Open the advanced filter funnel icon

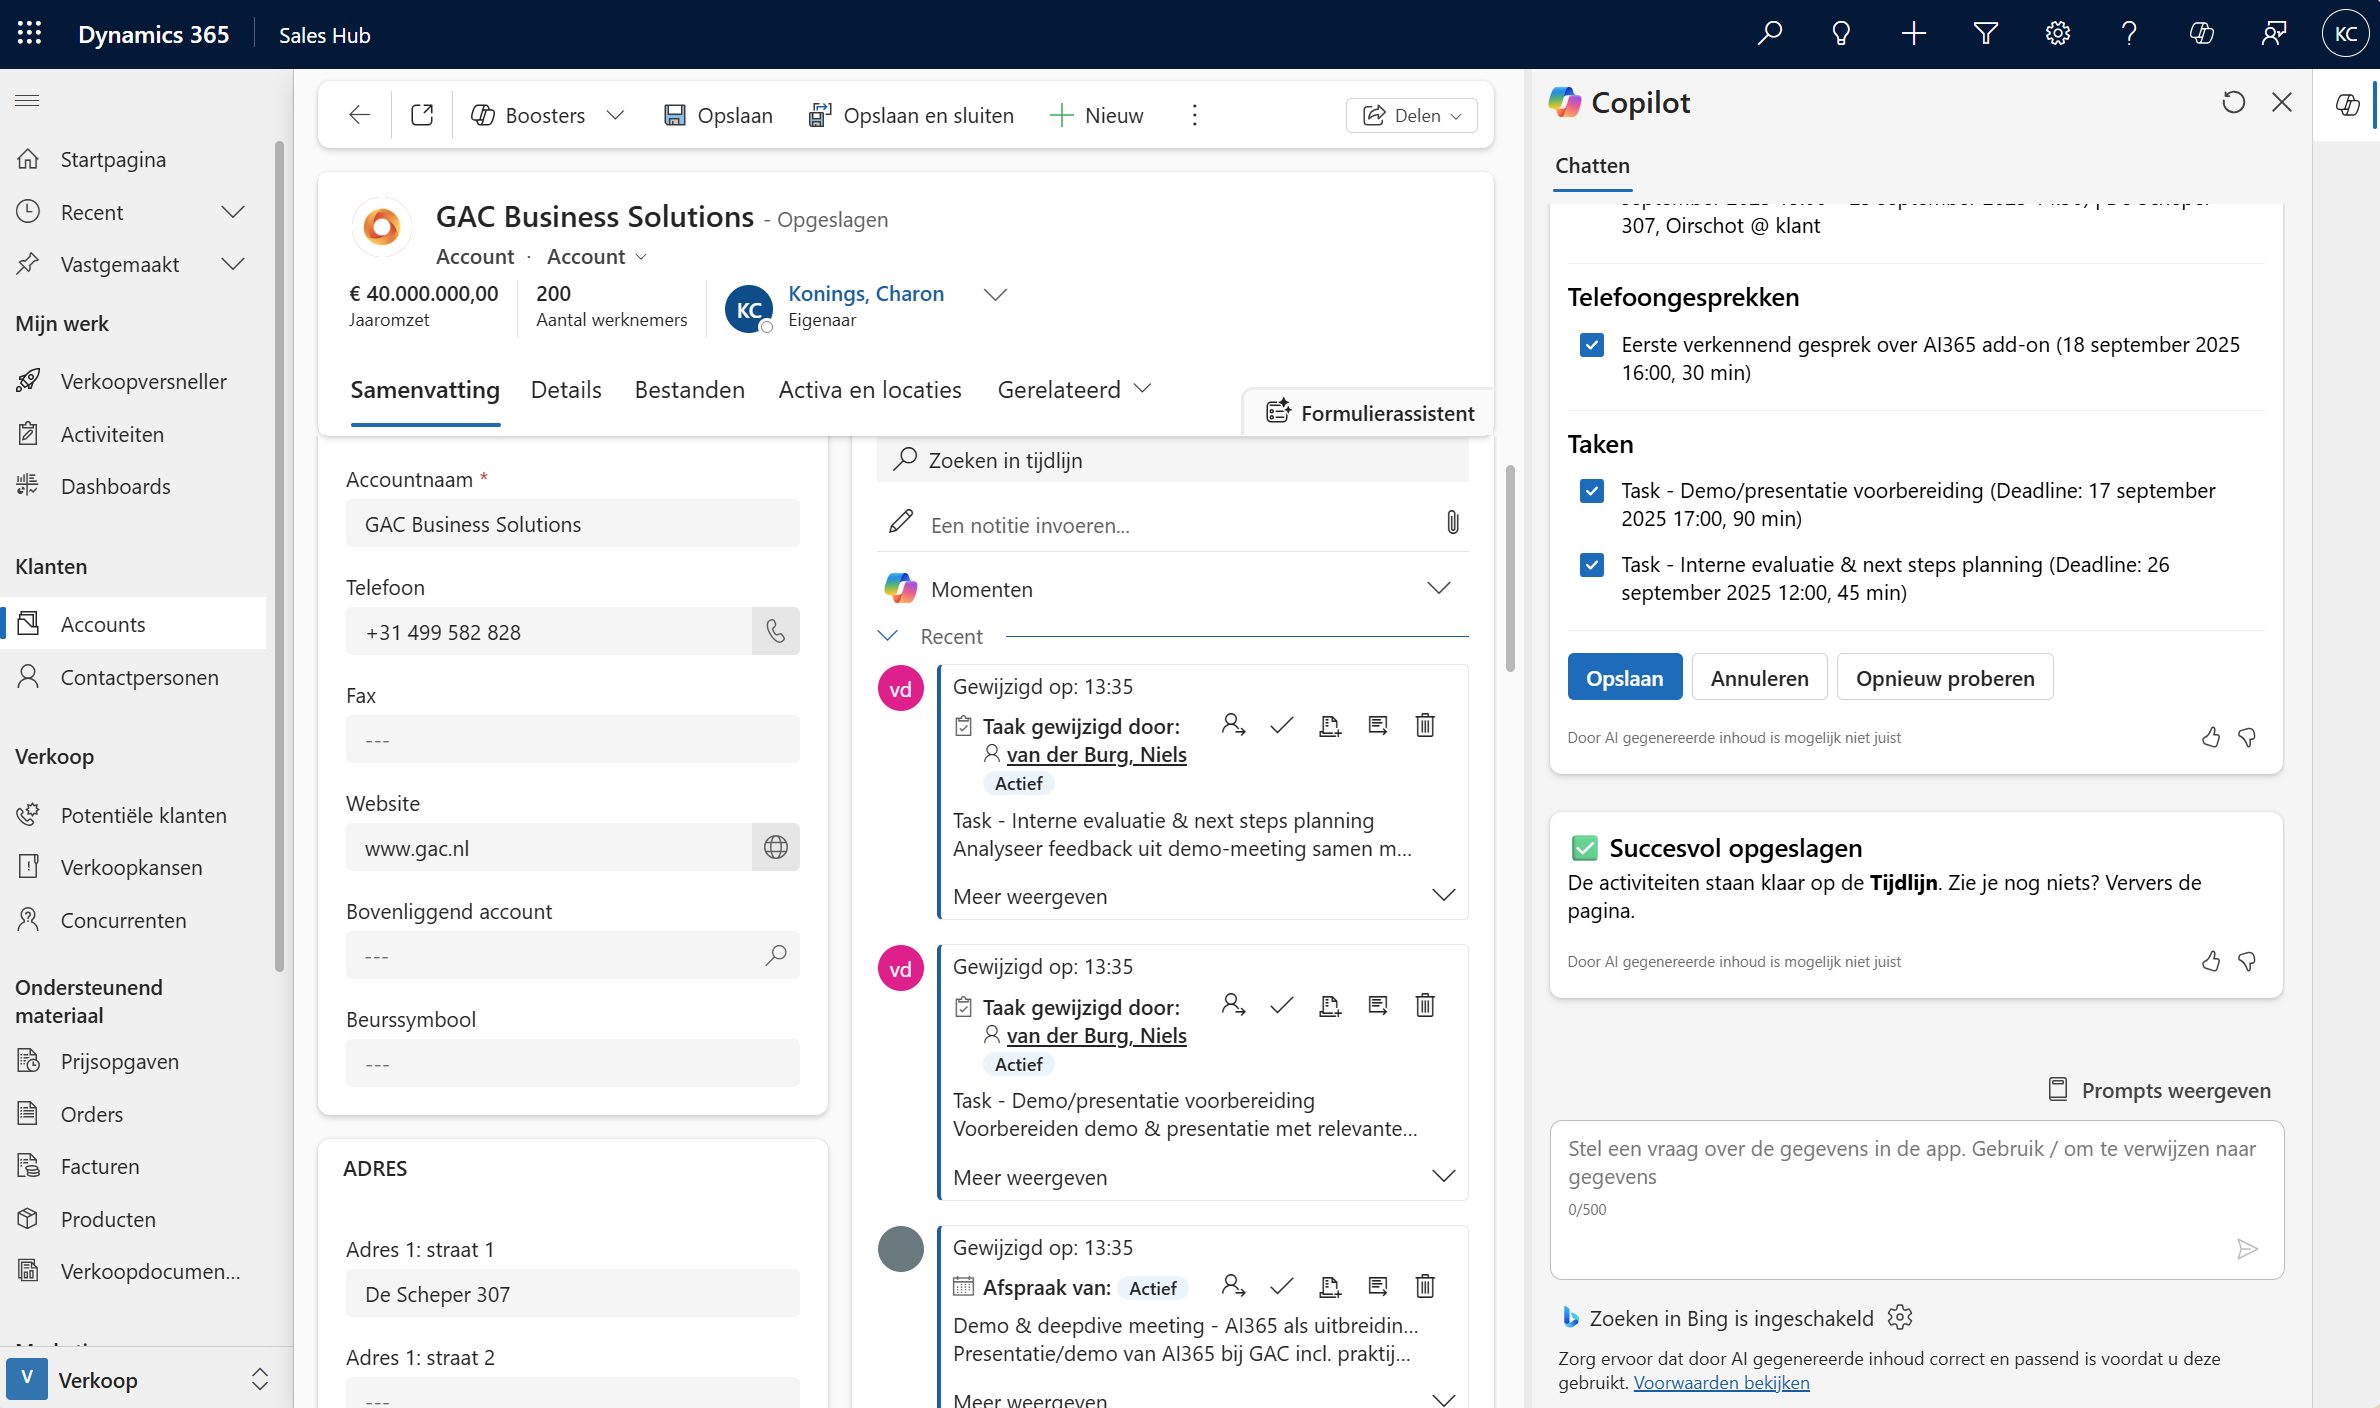pyautogui.click(x=1985, y=34)
